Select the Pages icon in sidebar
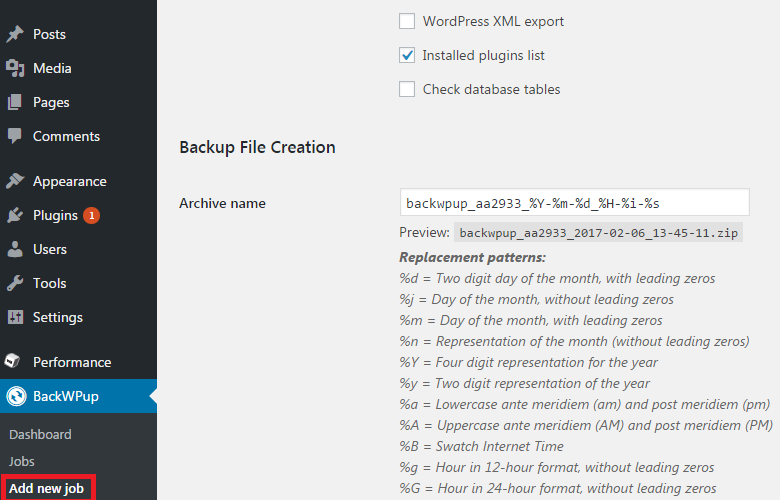Viewport: 780px width, 500px height. (15, 102)
